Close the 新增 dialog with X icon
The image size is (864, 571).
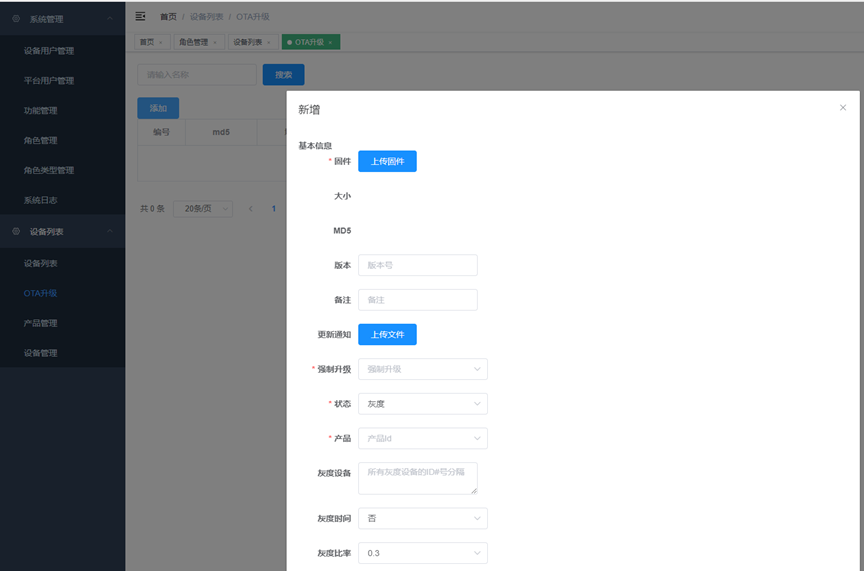coord(843,107)
